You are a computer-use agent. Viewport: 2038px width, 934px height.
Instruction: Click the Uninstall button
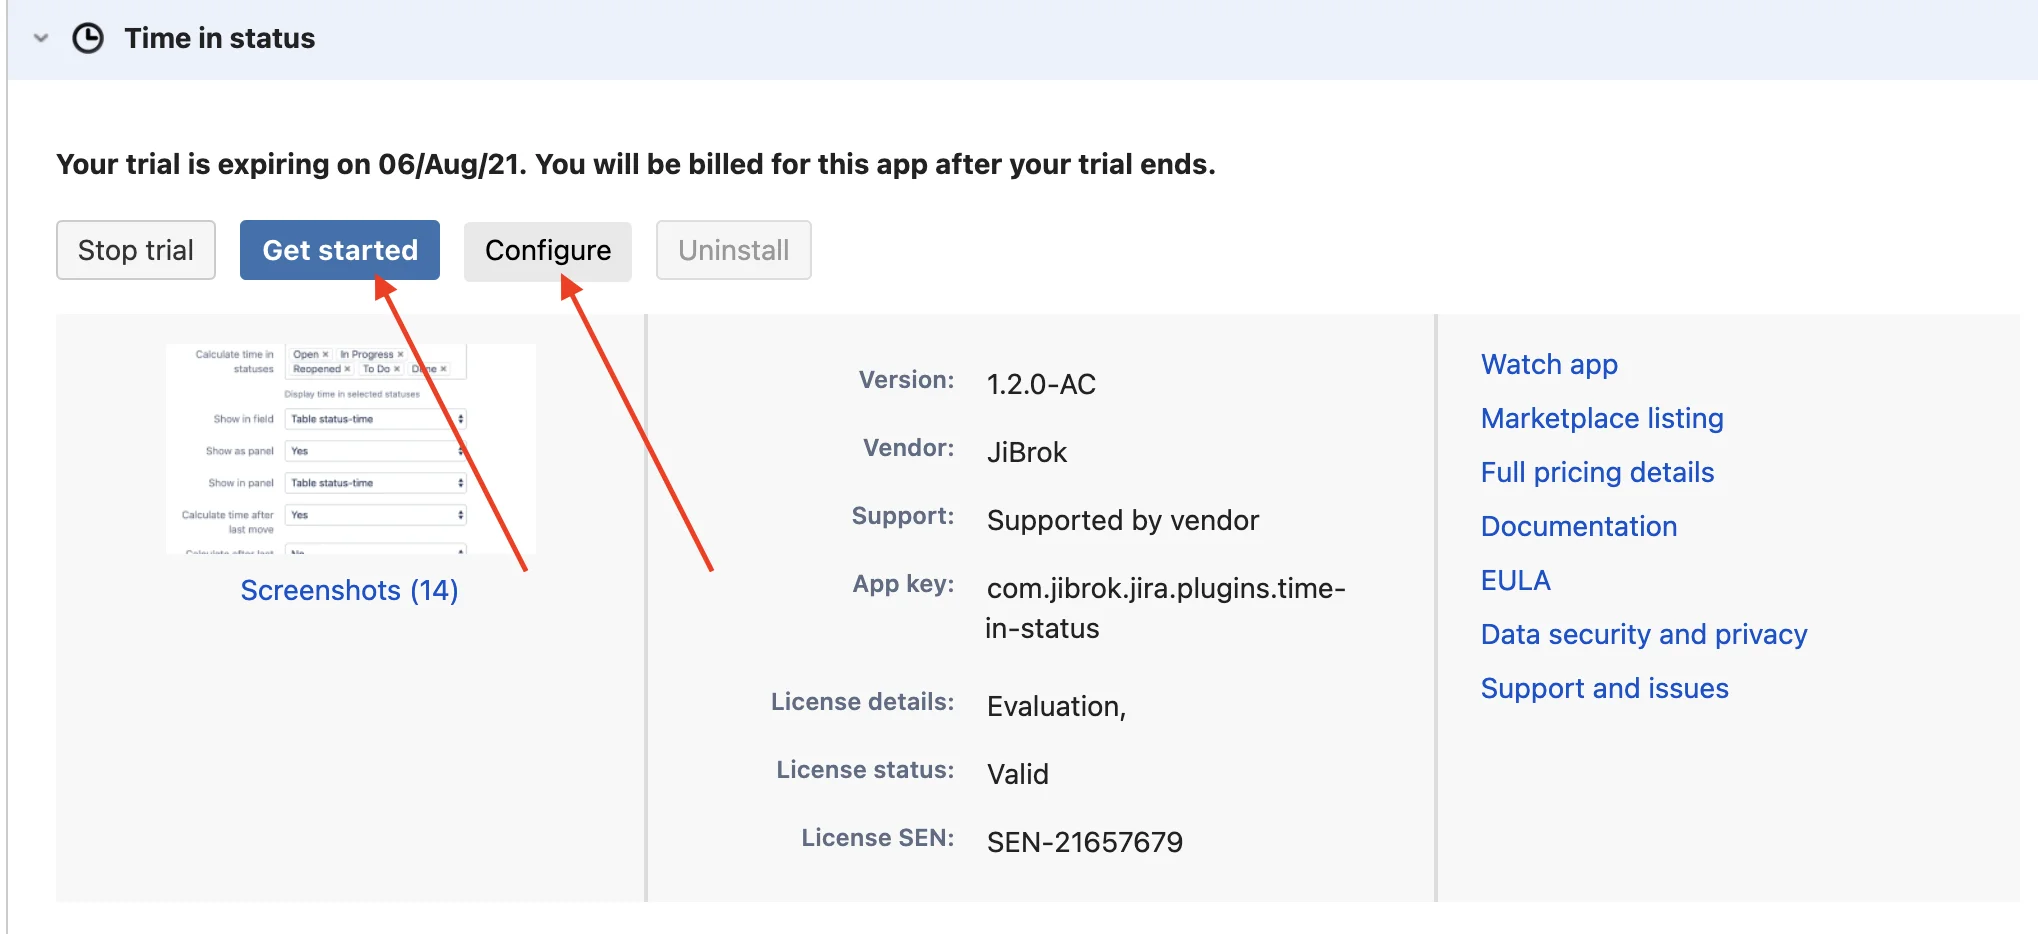tap(733, 250)
